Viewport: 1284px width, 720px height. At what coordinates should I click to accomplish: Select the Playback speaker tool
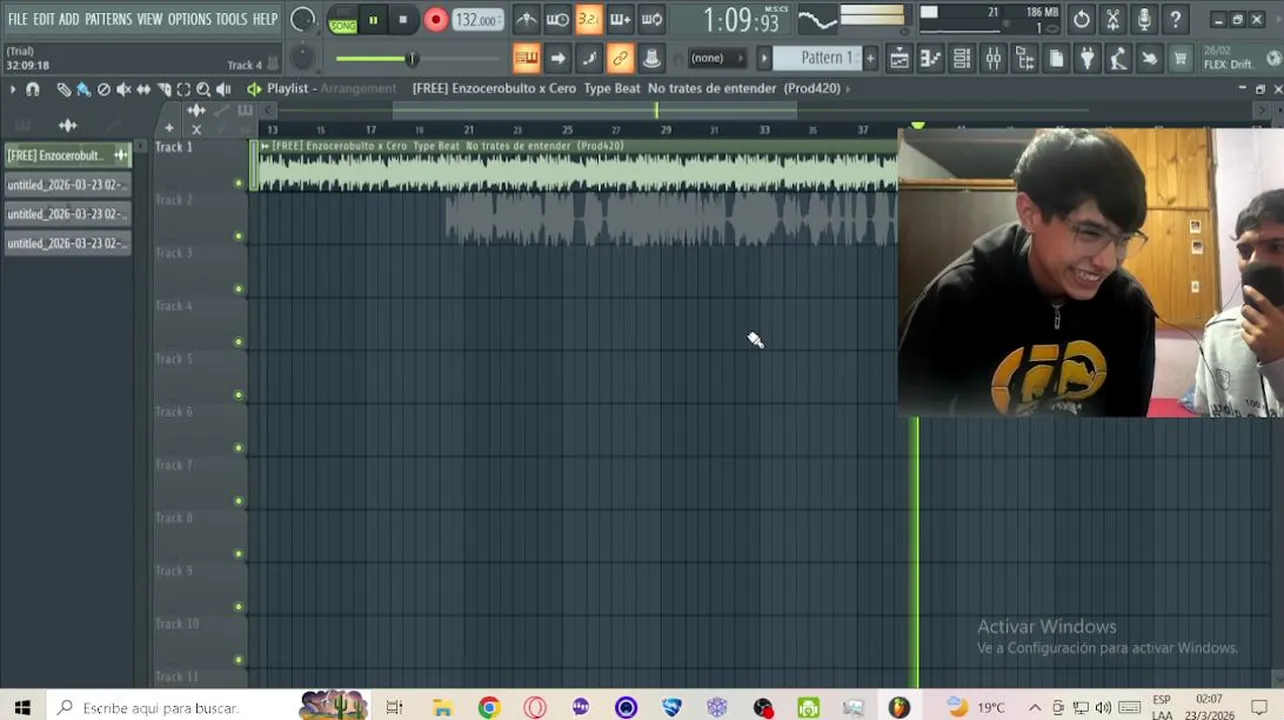click(x=224, y=89)
